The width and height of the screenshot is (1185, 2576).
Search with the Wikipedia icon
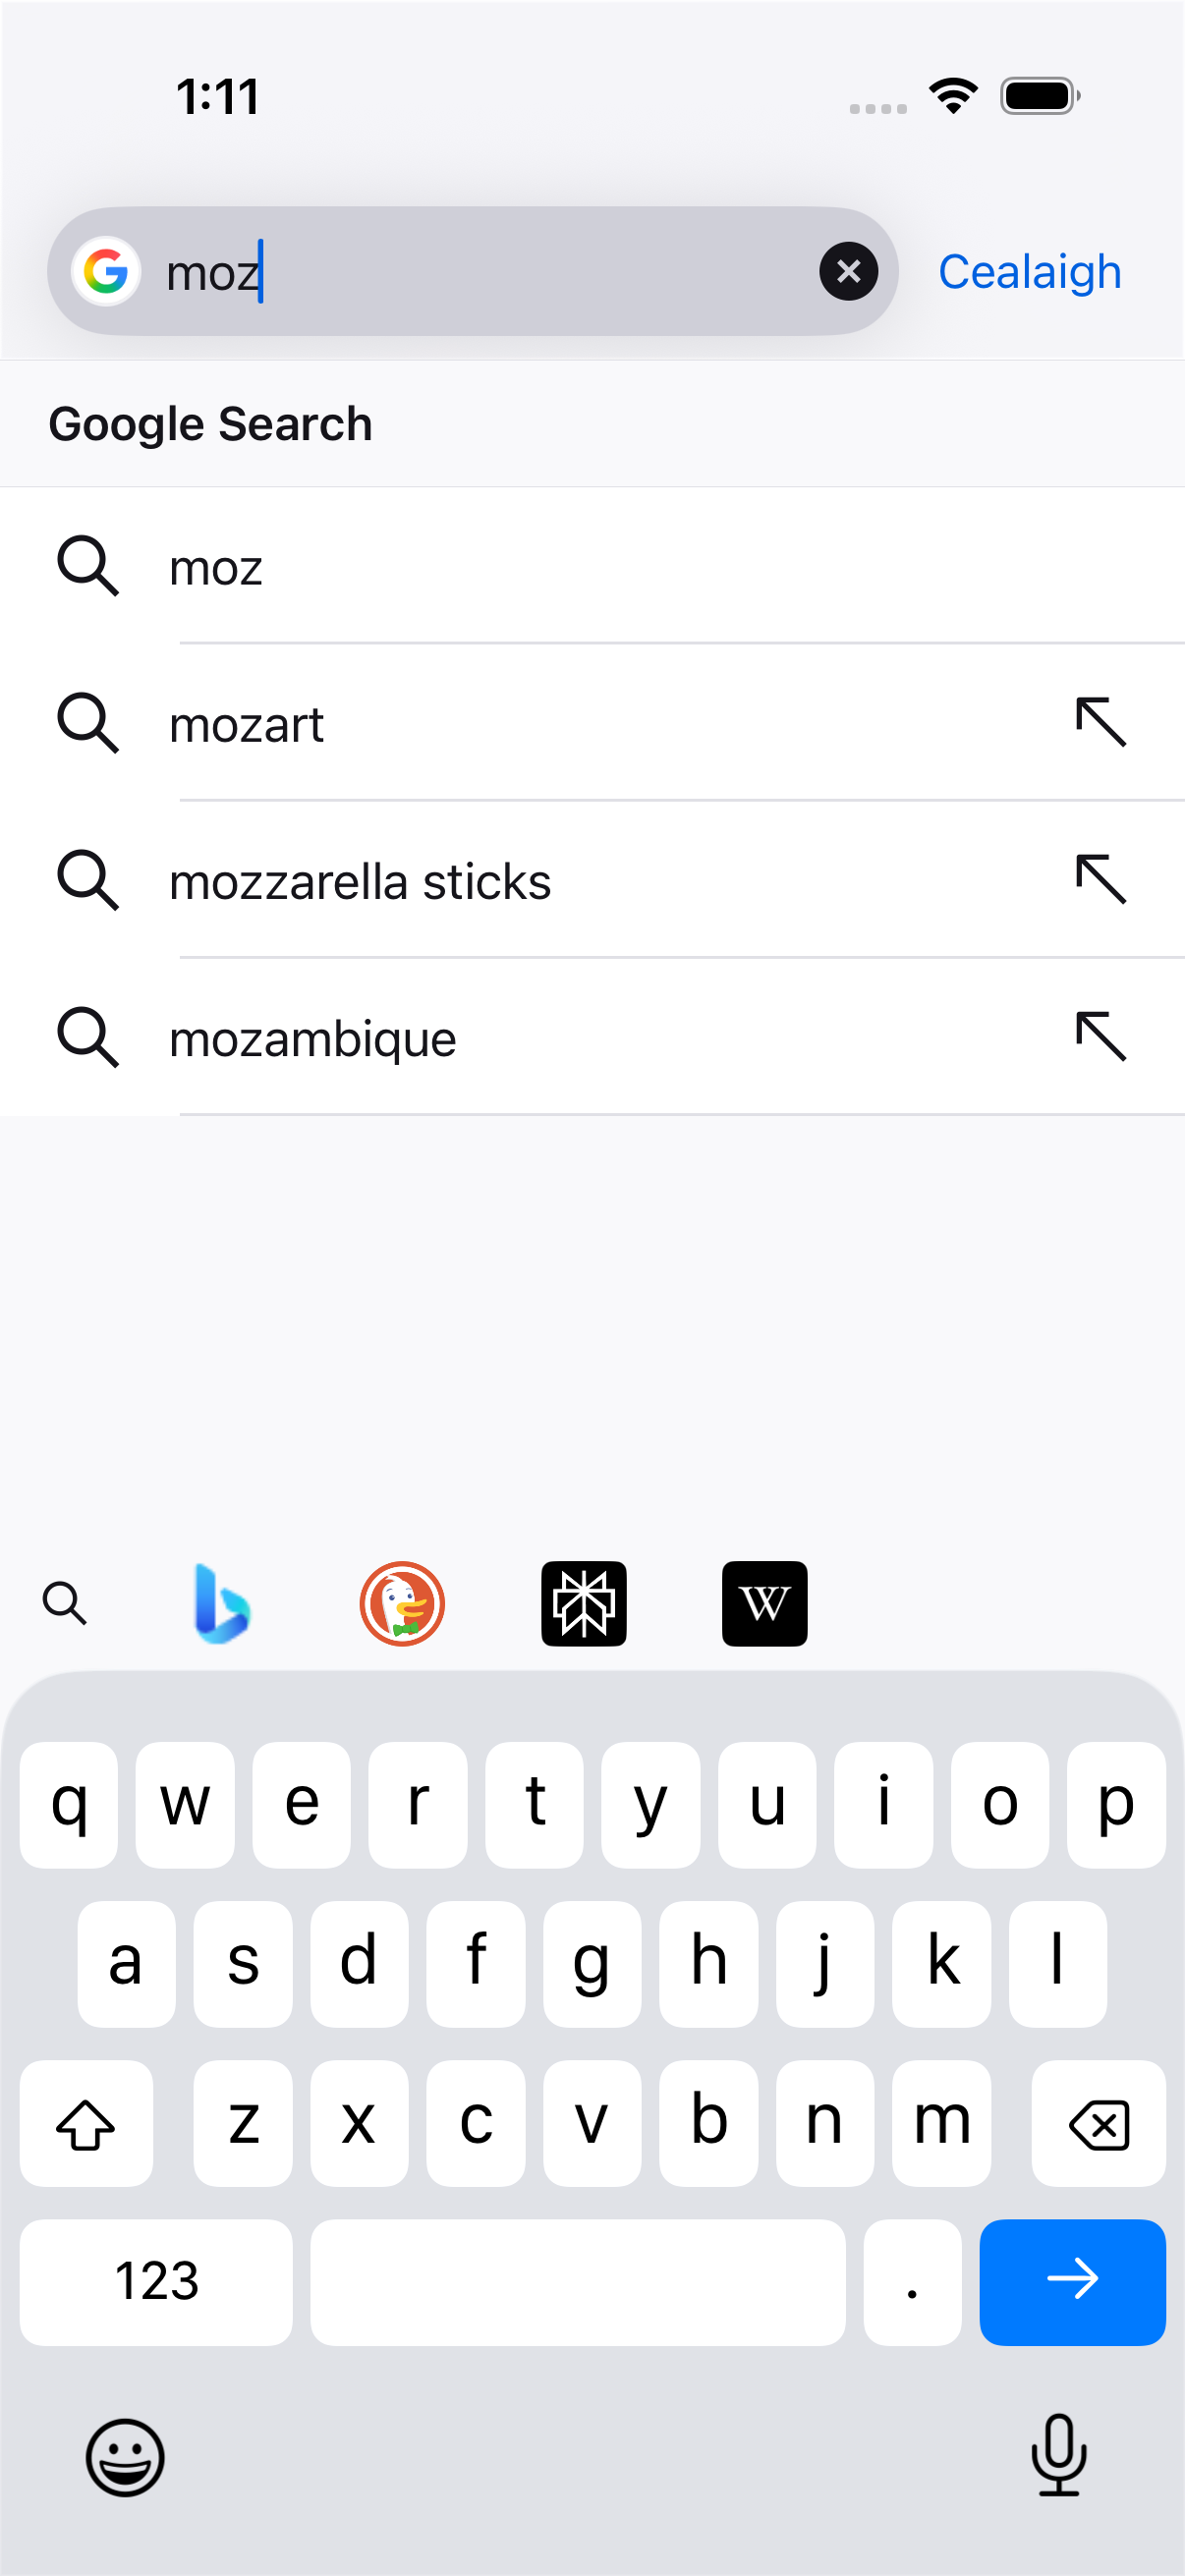[765, 1603]
